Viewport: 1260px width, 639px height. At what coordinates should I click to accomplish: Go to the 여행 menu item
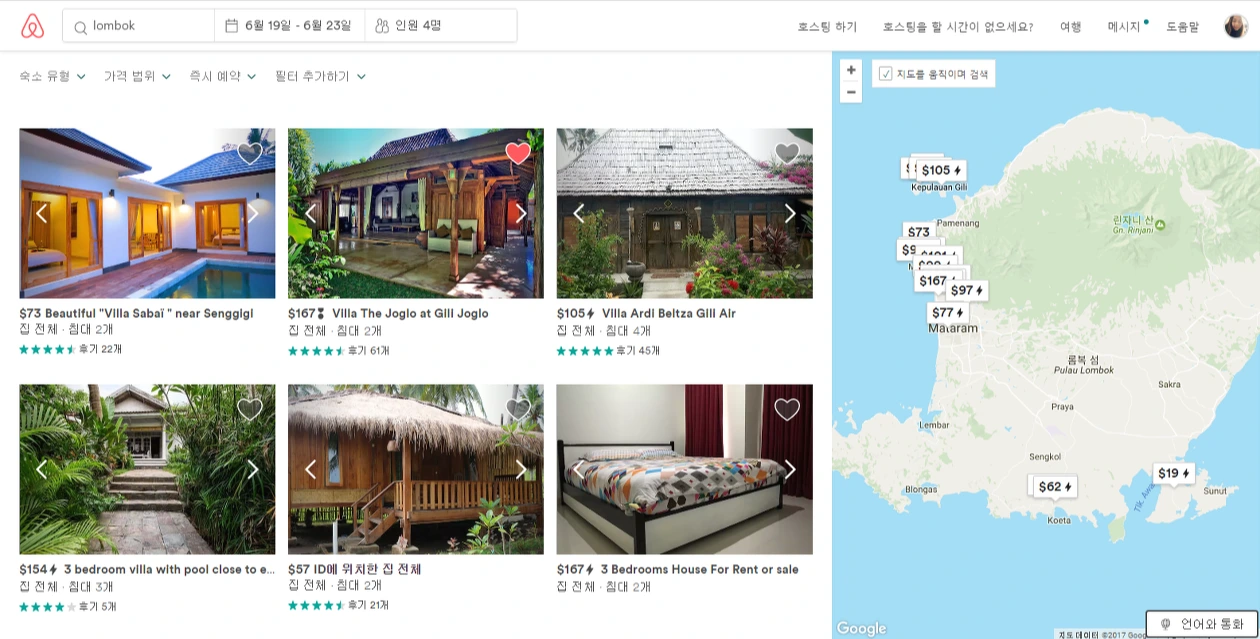pyautogui.click(x=1071, y=27)
